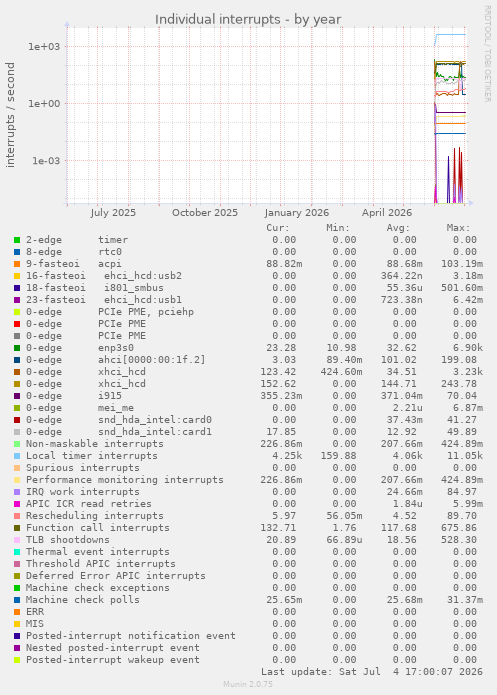Click the 'Nested posted-interrupt event' legend label
The height and width of the screenshot is (695, 497).
tap(113, 648)
